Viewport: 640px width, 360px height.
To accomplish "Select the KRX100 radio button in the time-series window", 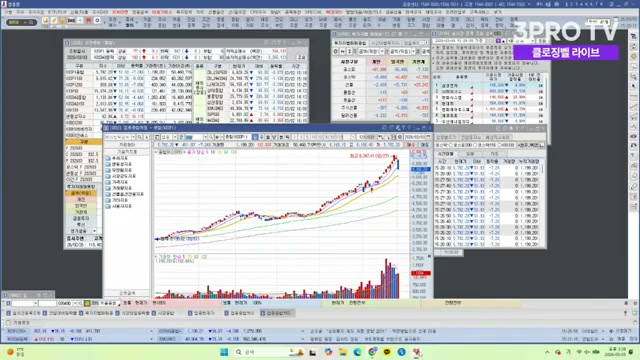I will [500, 145].
